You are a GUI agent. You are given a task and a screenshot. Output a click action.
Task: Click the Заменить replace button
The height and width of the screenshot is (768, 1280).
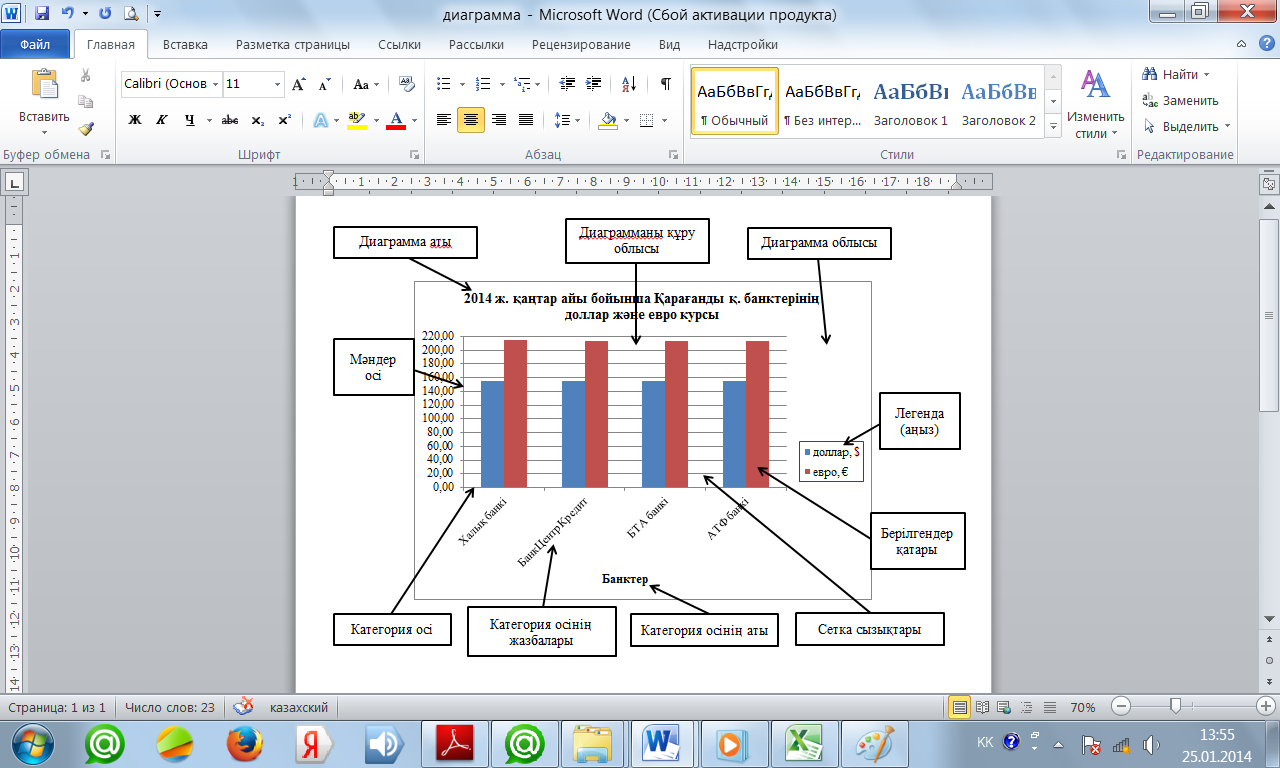[1181, 101]
